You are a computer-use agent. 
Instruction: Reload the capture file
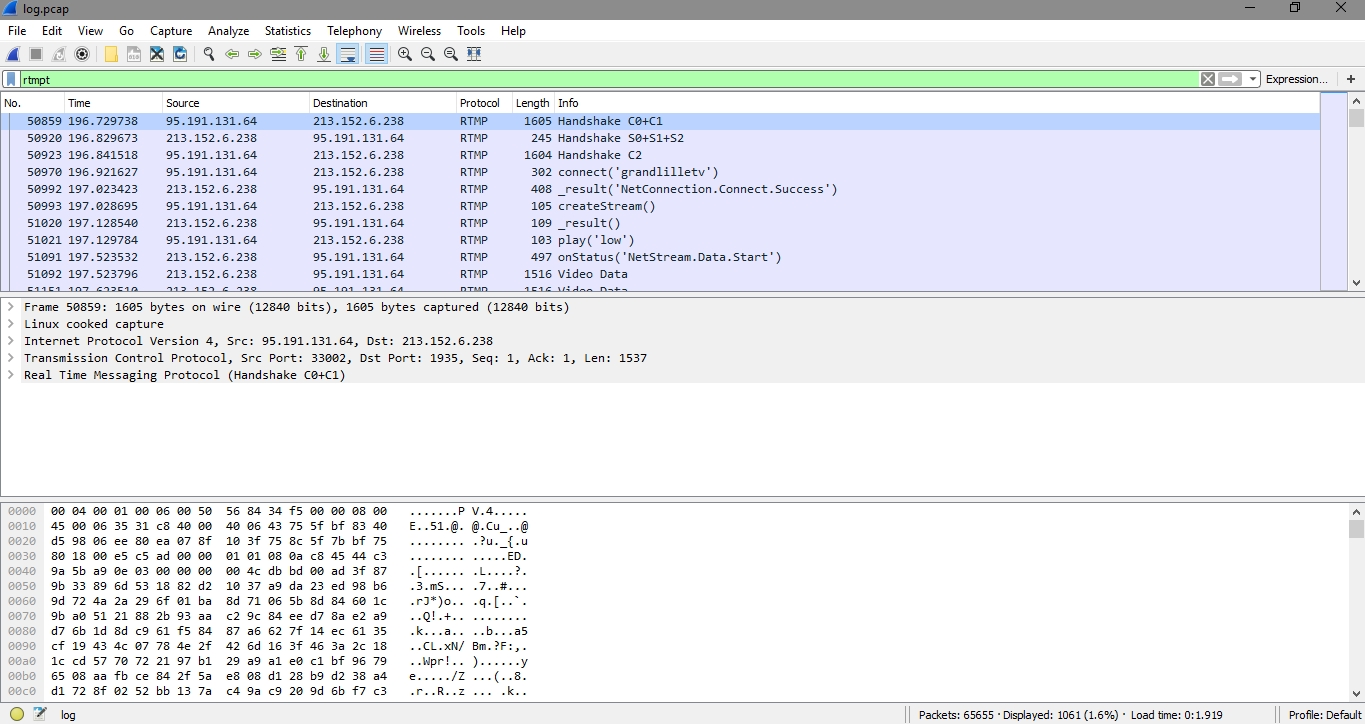pos(180,54)
